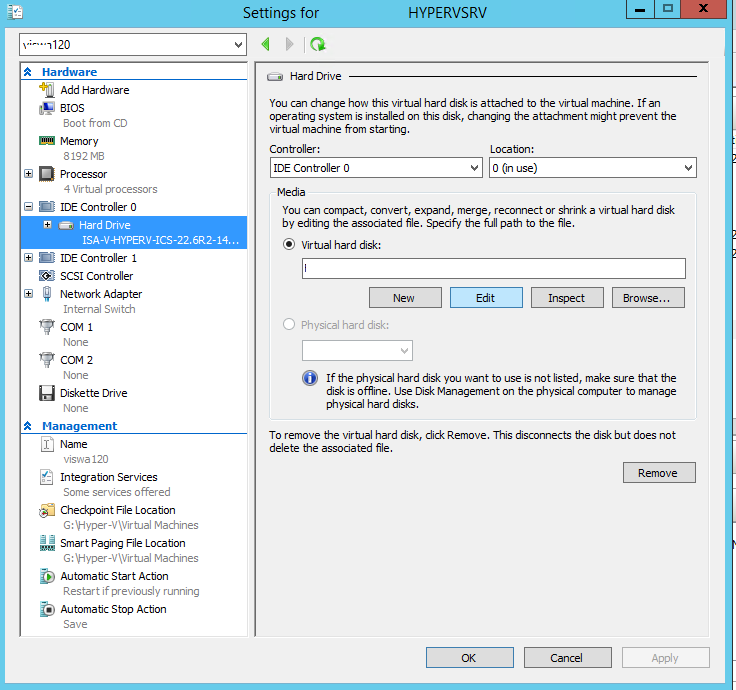Select the Virtual hard disk radio button
The width and height of the screenshot is (736, 690).
(289, 245)
